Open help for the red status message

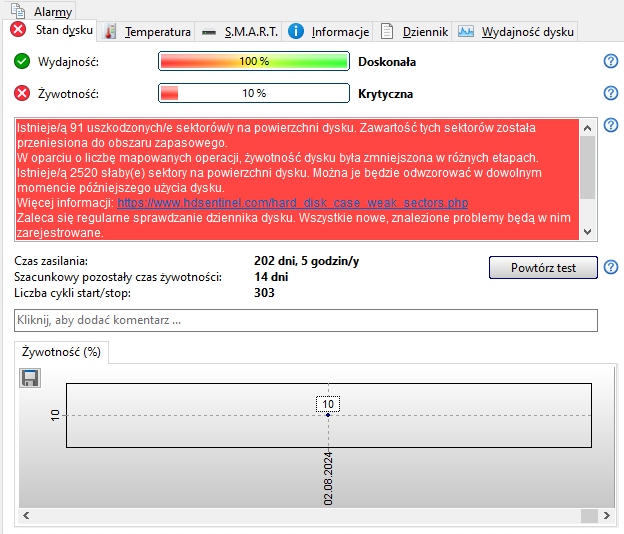(x=611, y=125)
